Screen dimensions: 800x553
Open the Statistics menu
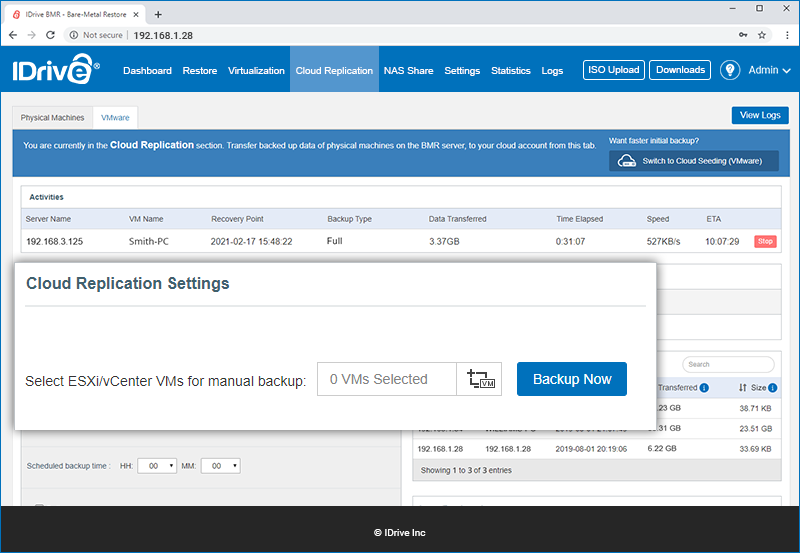point(511,70)
